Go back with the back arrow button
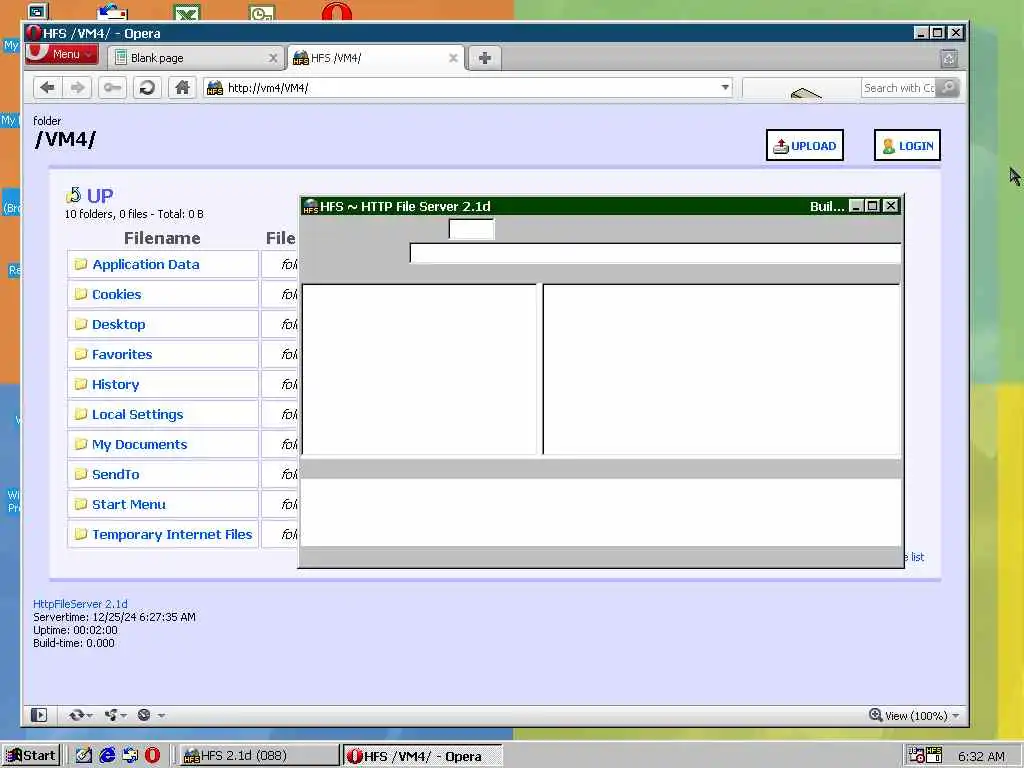Image resolution: width=1024 pixels, height=768 pixels. pos(47,88)
